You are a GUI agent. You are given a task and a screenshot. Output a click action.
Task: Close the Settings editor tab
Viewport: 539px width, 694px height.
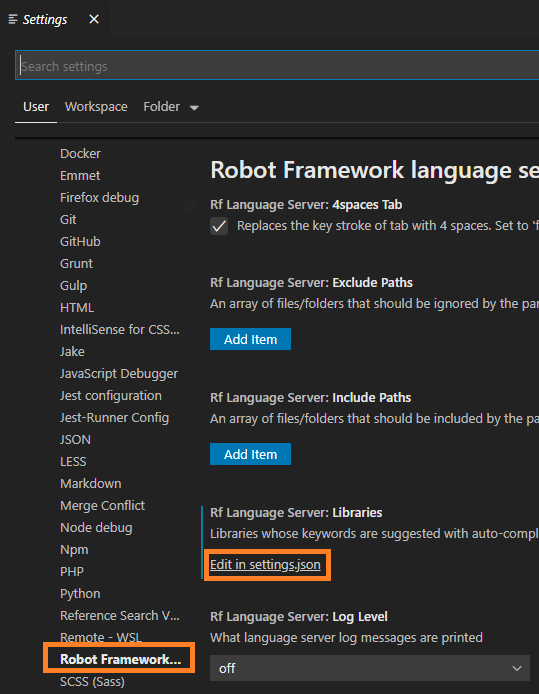pyautogui.click(x=94, y=19)
